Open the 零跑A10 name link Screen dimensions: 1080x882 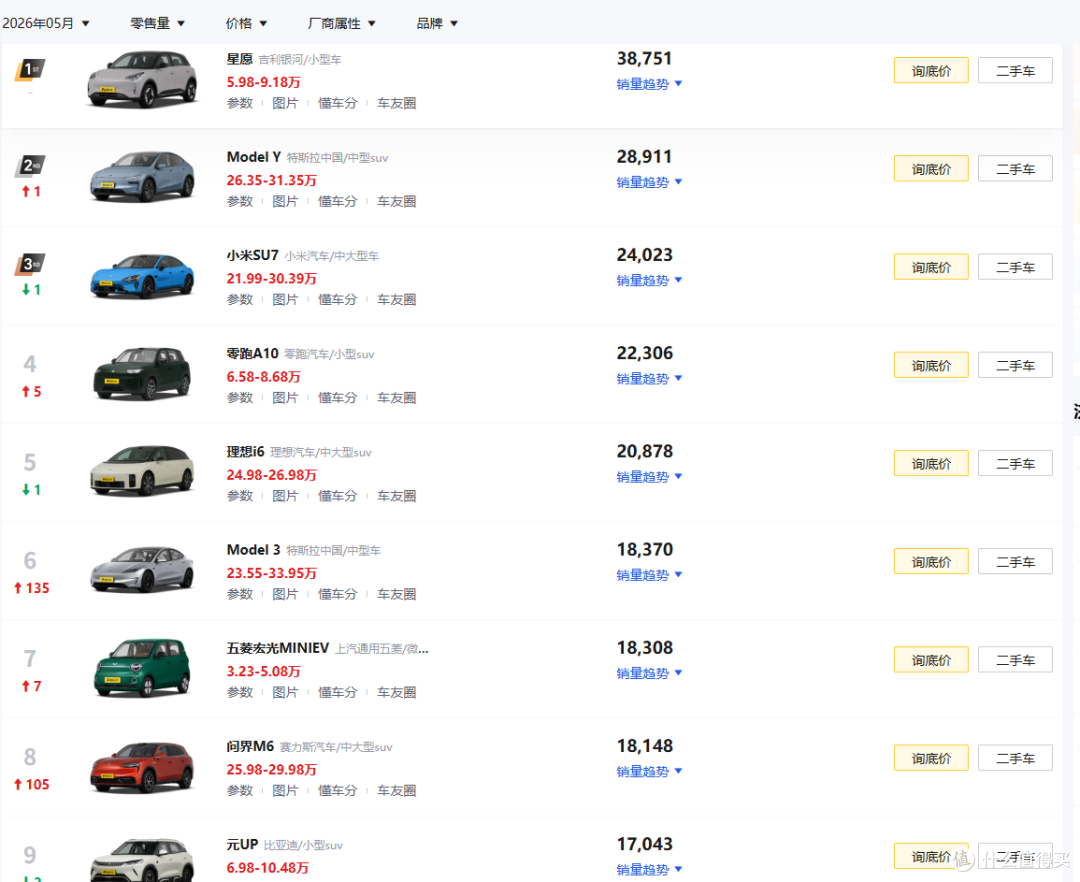tap(252, 353)
